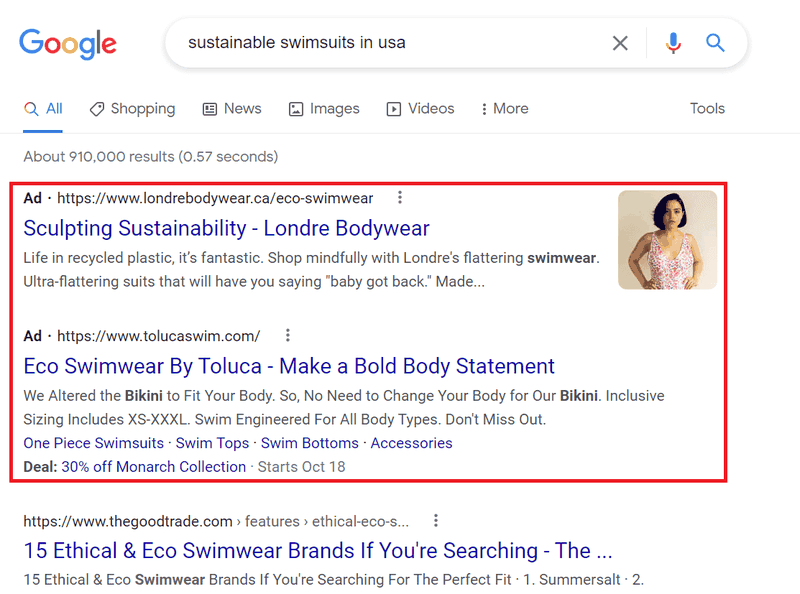Open search Tools

tap(707, 109)
